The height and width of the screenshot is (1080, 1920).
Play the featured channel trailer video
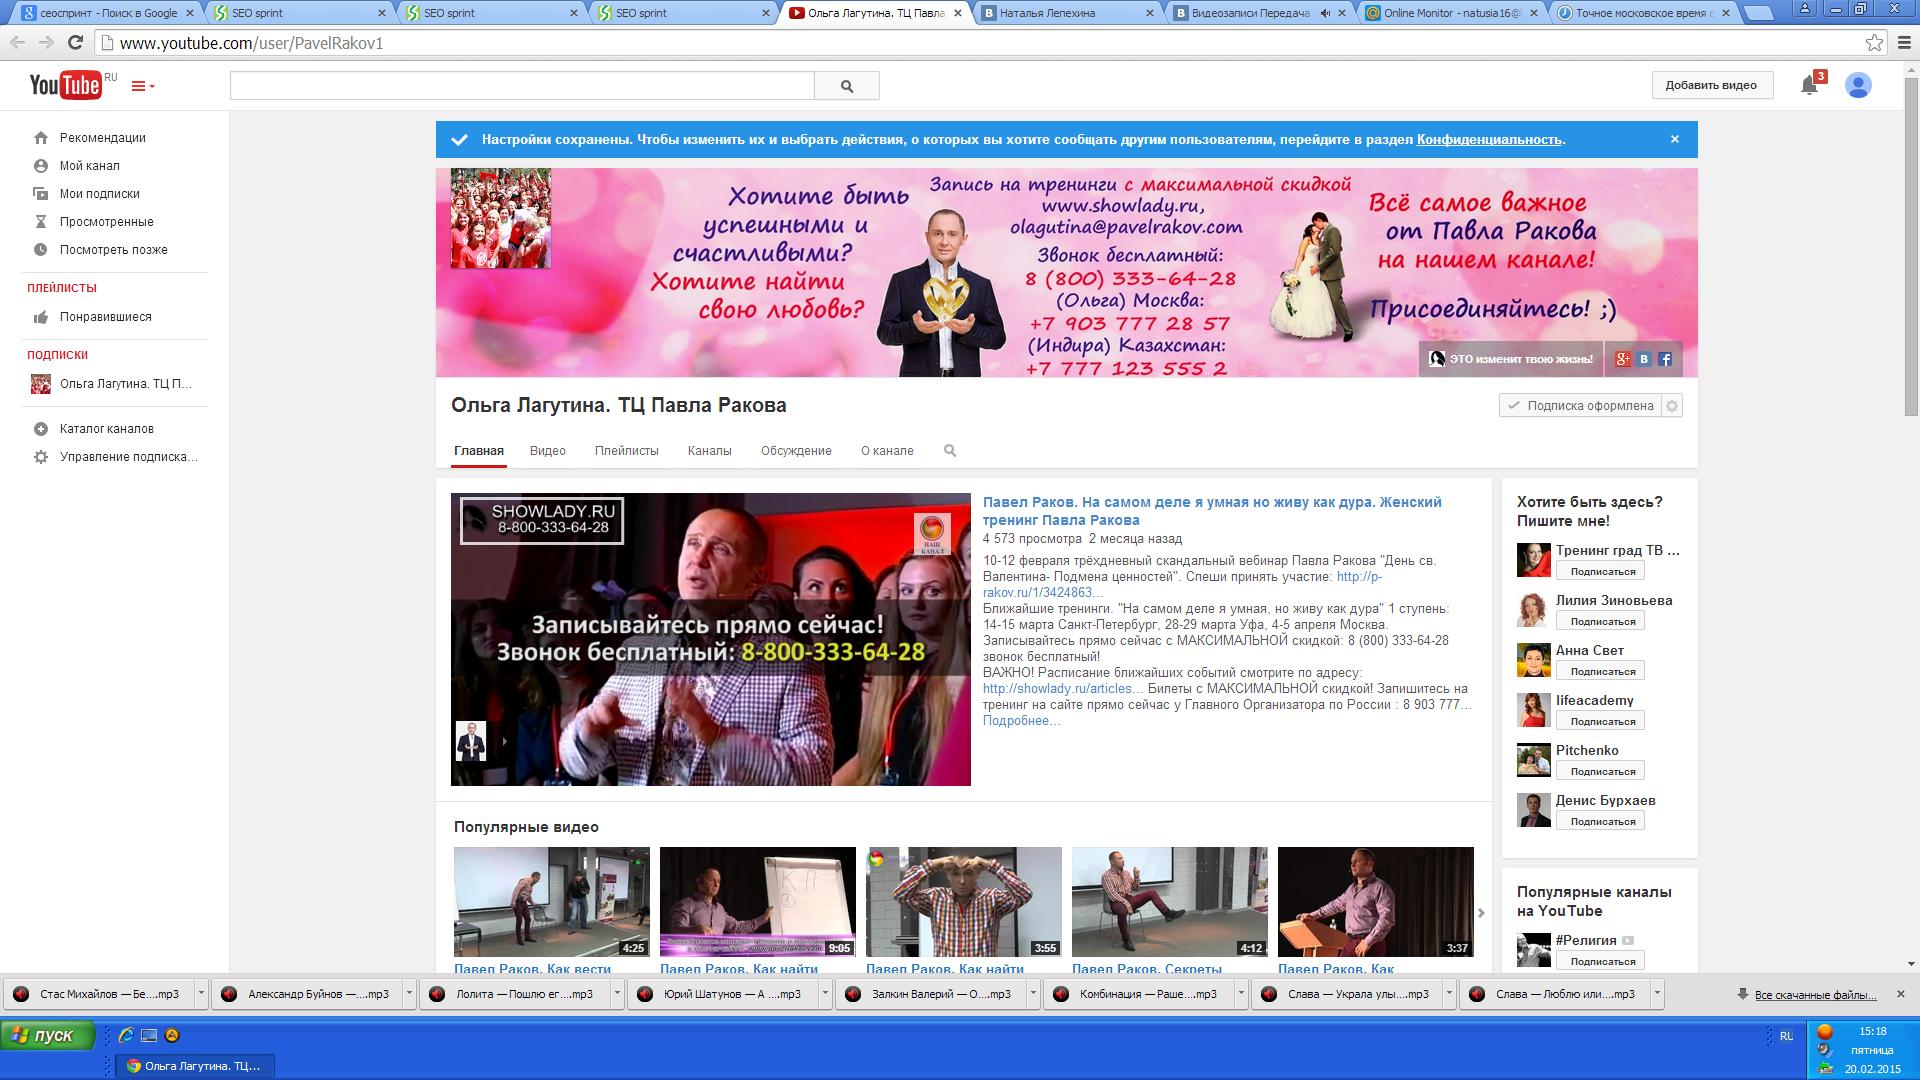pyautogui.click(x=711, y=639)
